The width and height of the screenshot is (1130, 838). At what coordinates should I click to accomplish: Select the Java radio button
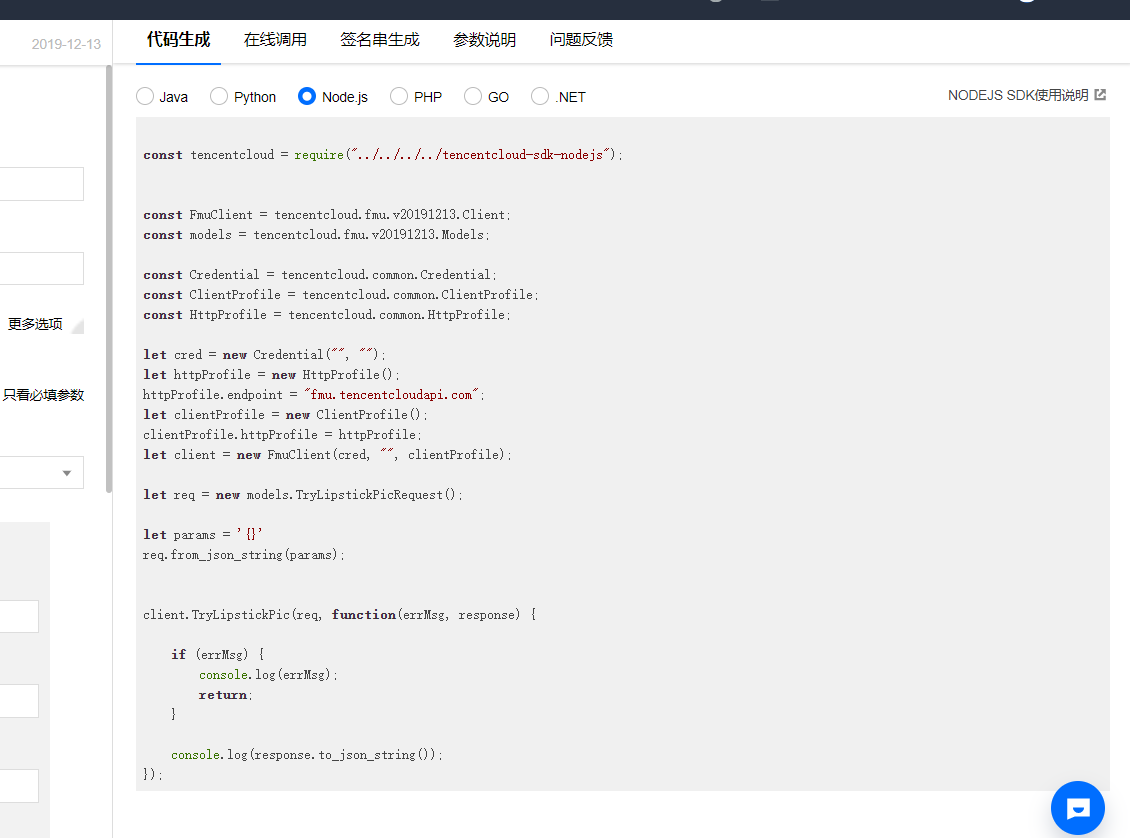(145, 97)
